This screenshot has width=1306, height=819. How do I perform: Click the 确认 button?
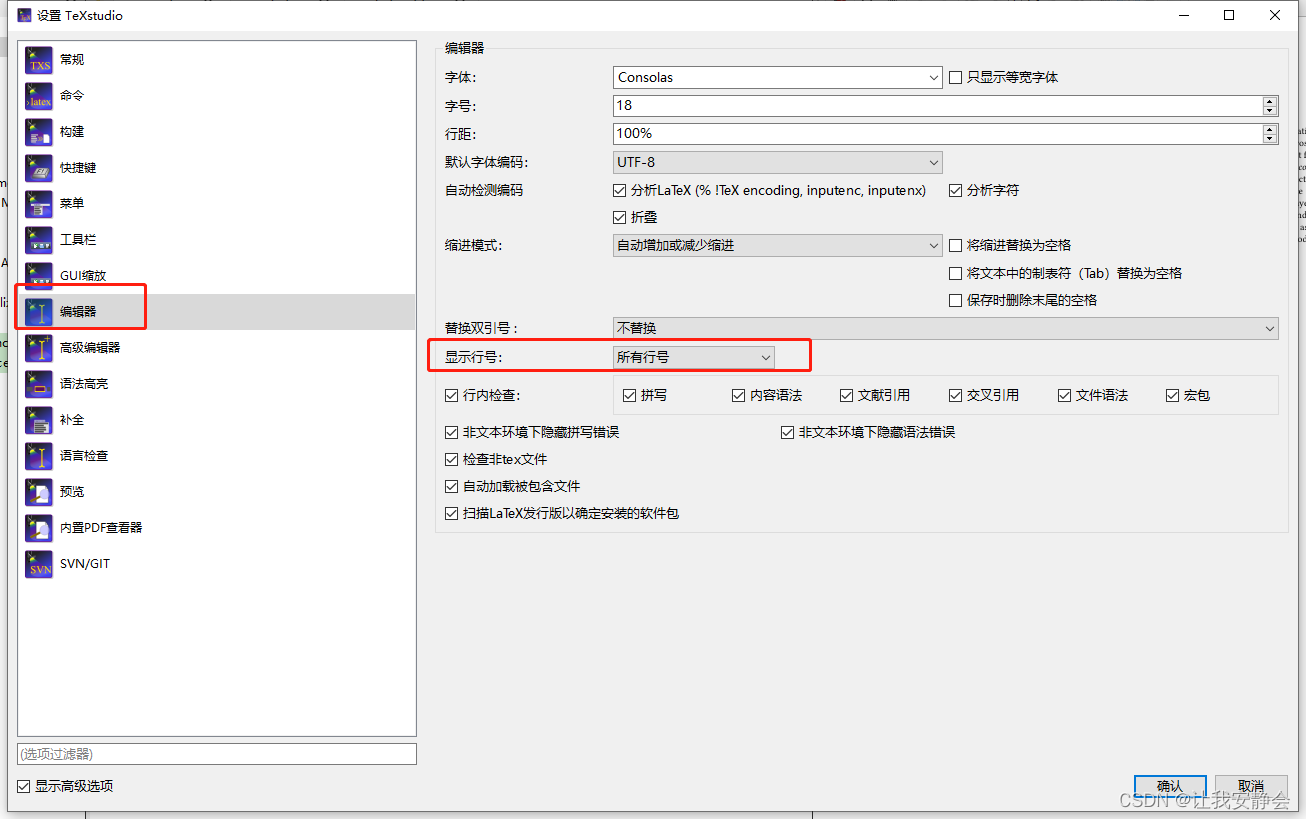(1170, 786)
